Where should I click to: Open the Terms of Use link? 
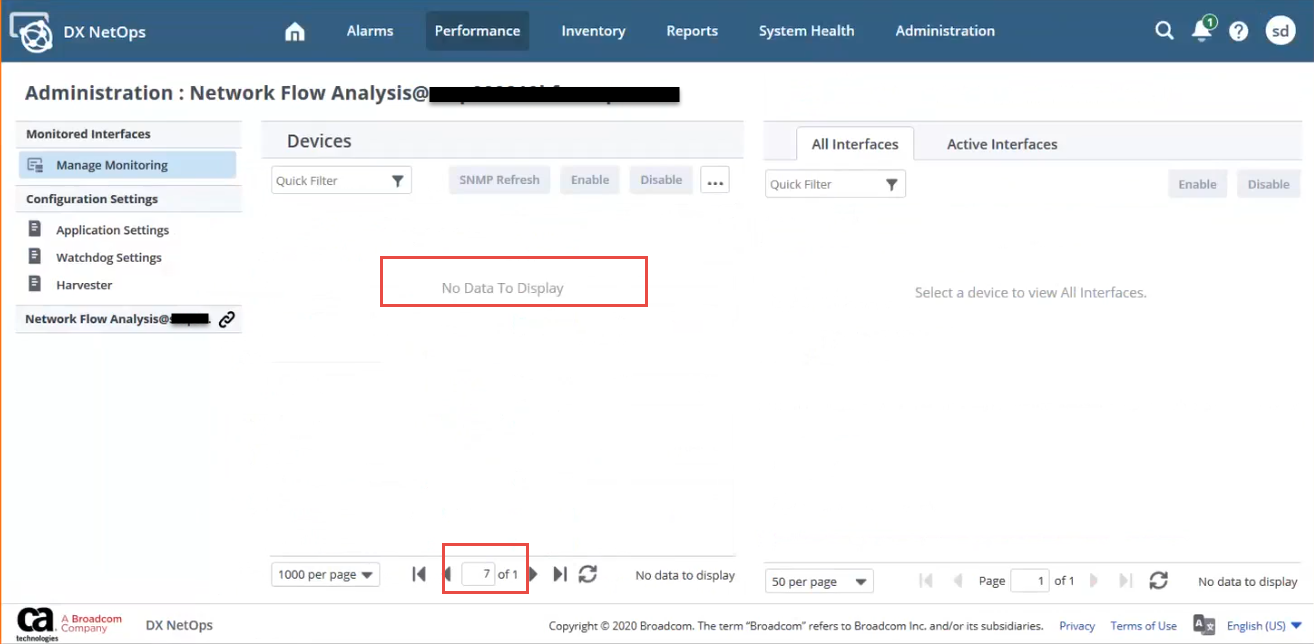tap(1143, 626)
